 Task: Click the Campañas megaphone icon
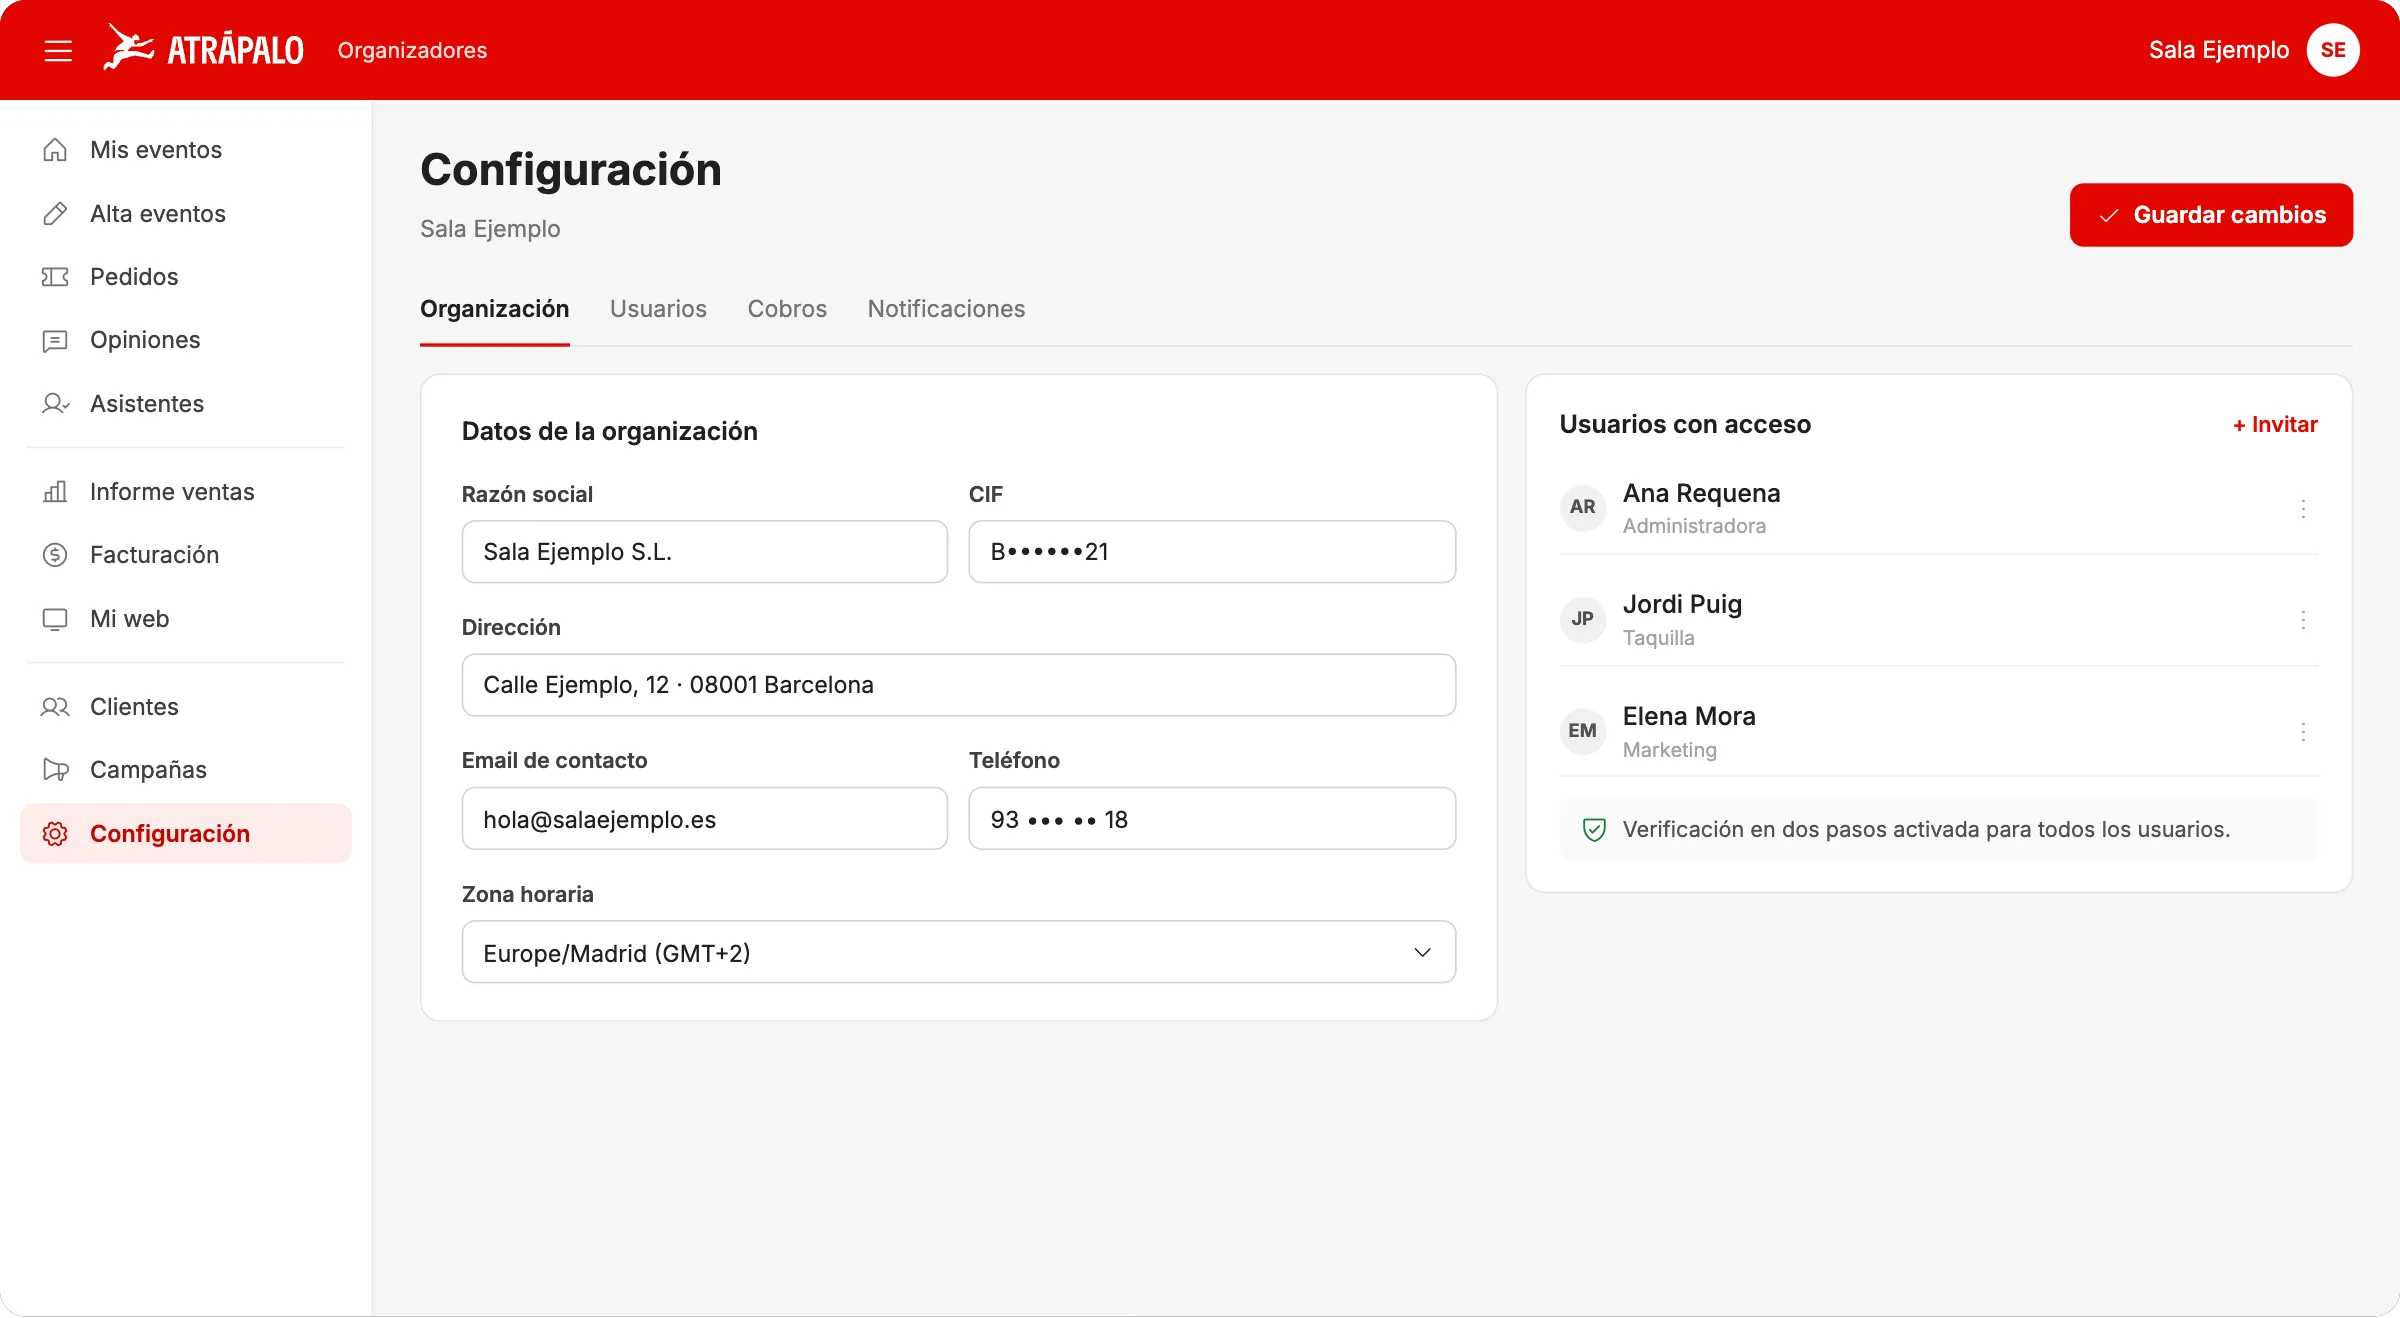point(55,770)
